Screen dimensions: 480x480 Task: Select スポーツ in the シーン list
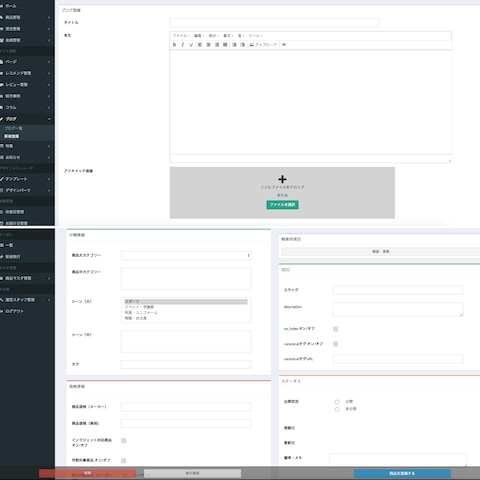[x=186, y=301]
